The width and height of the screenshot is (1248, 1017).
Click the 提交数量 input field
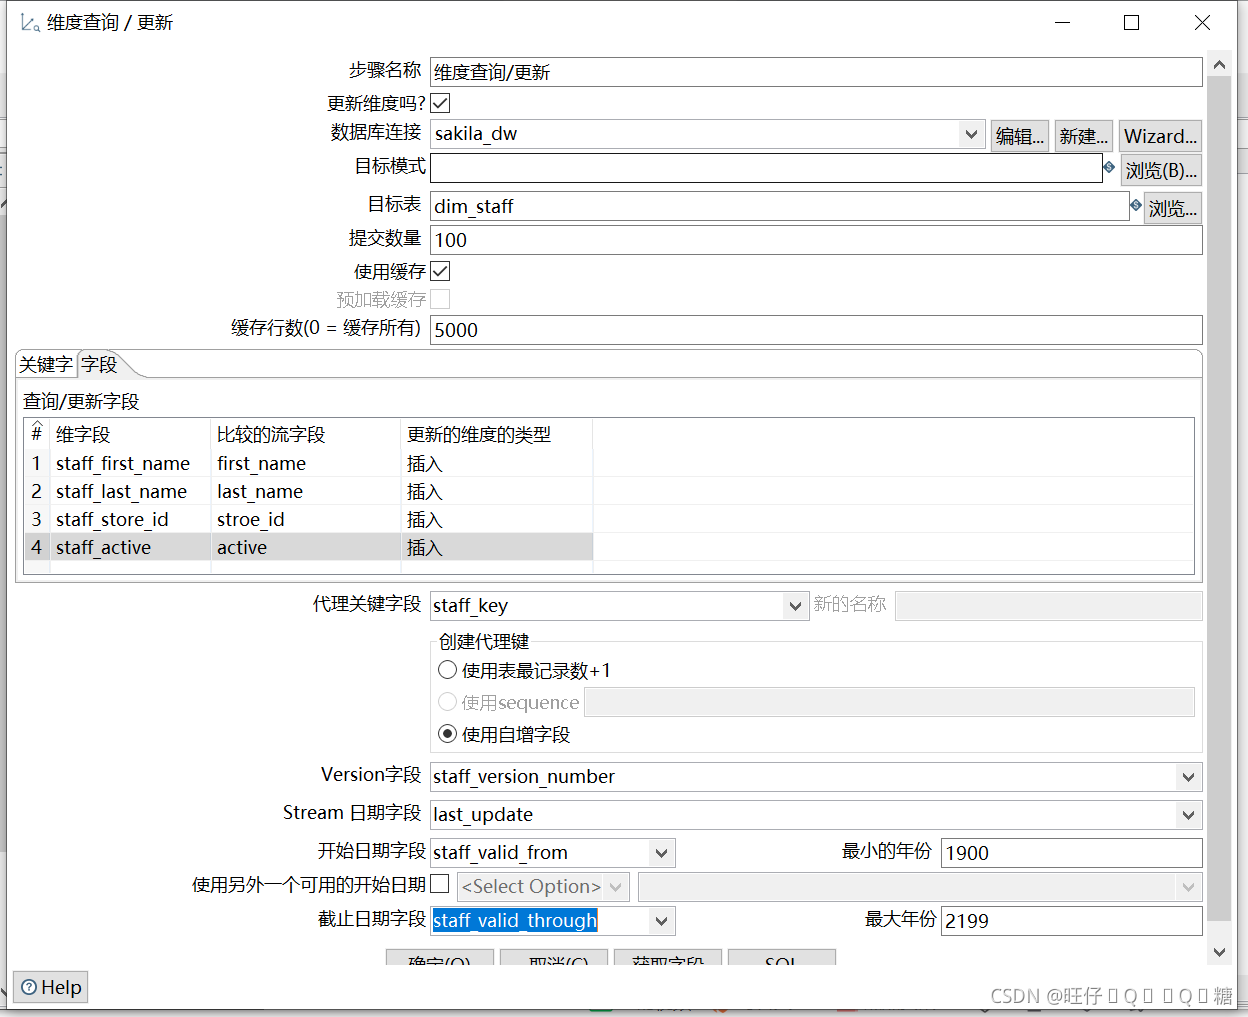[x=816, y=240]
